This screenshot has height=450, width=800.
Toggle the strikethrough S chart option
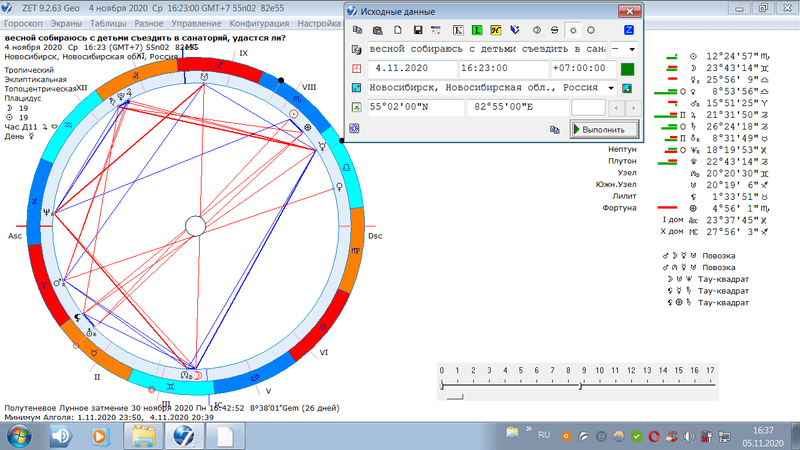click(552, 30)
